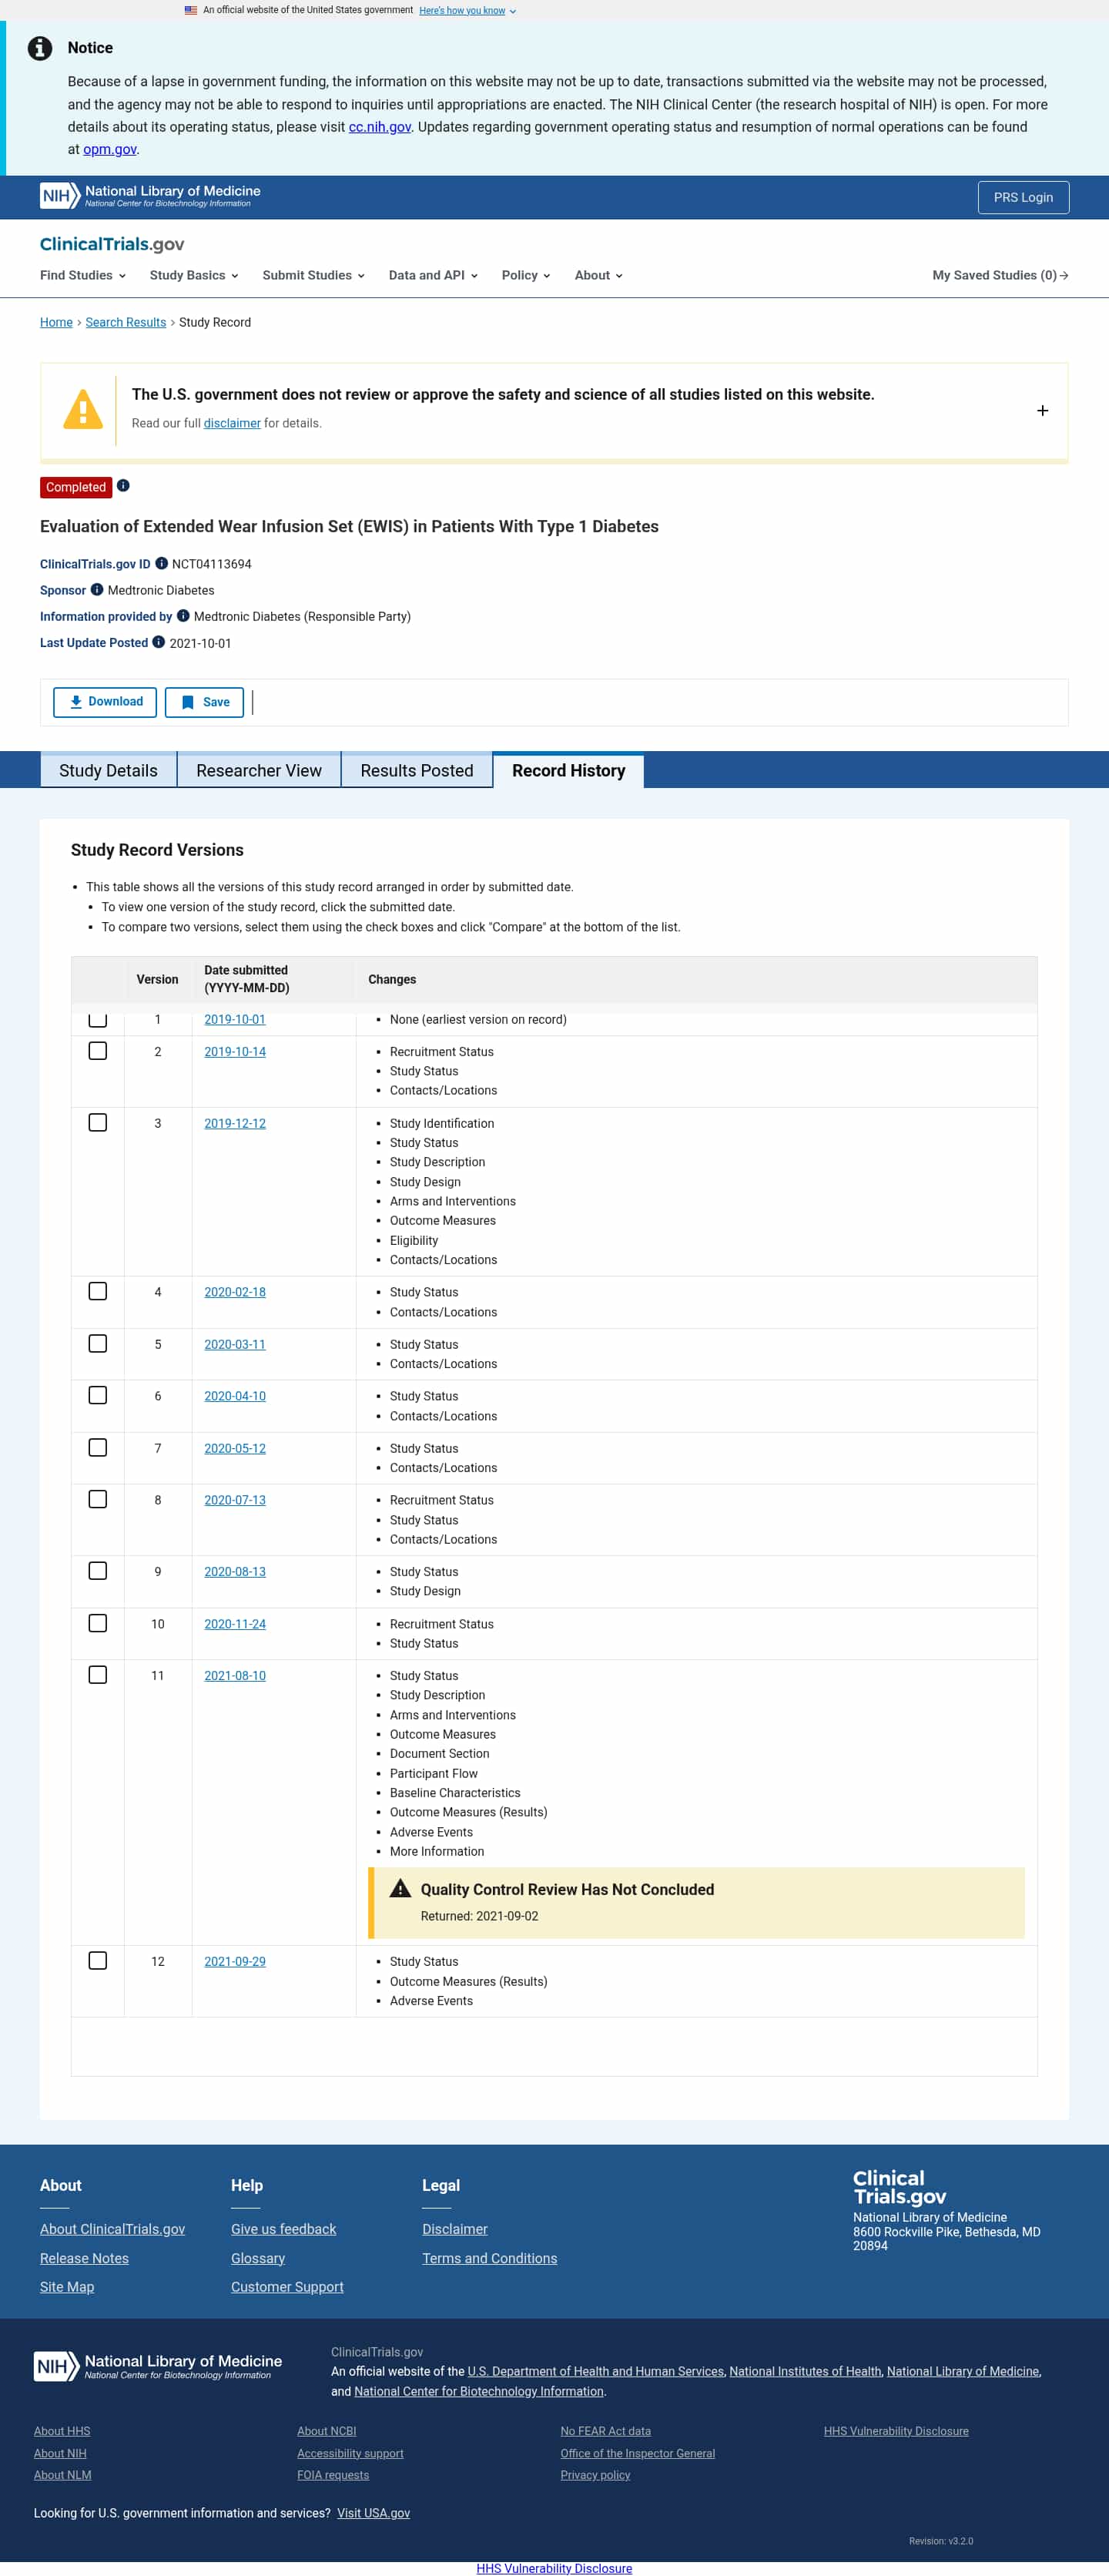Check the box for version 2 row
Screen dimensions: 1109x2576
click(x=98, y=1051)
